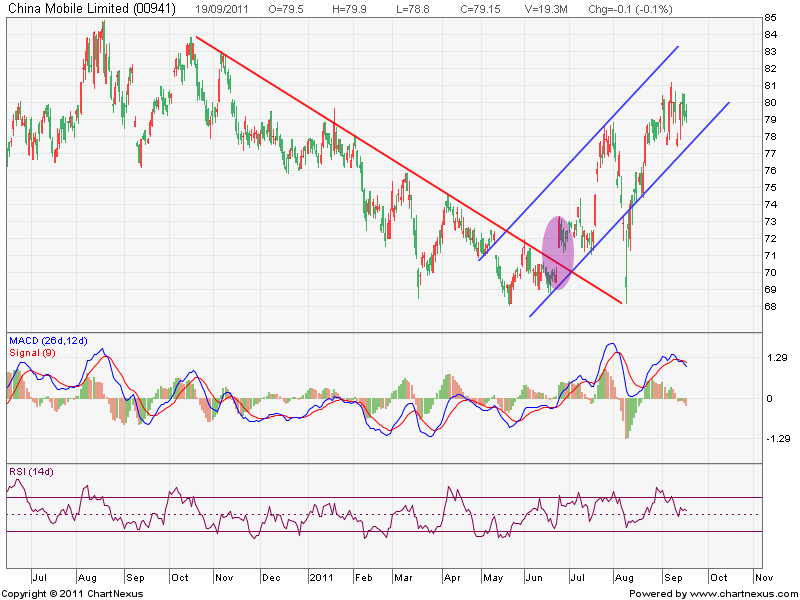The image size is (800, 600).
Task: Click the Mar label on time axis
Action: point(404,577)
